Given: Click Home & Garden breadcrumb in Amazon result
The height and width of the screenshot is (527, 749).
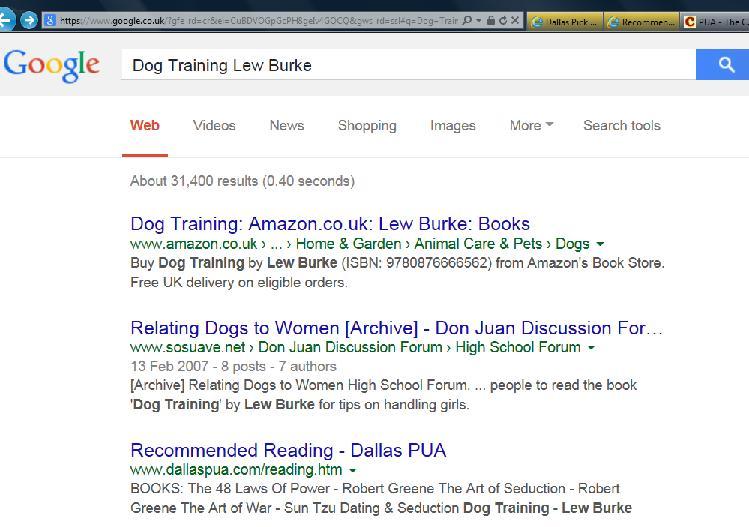Looking at the screenshot, I should 348,244.
